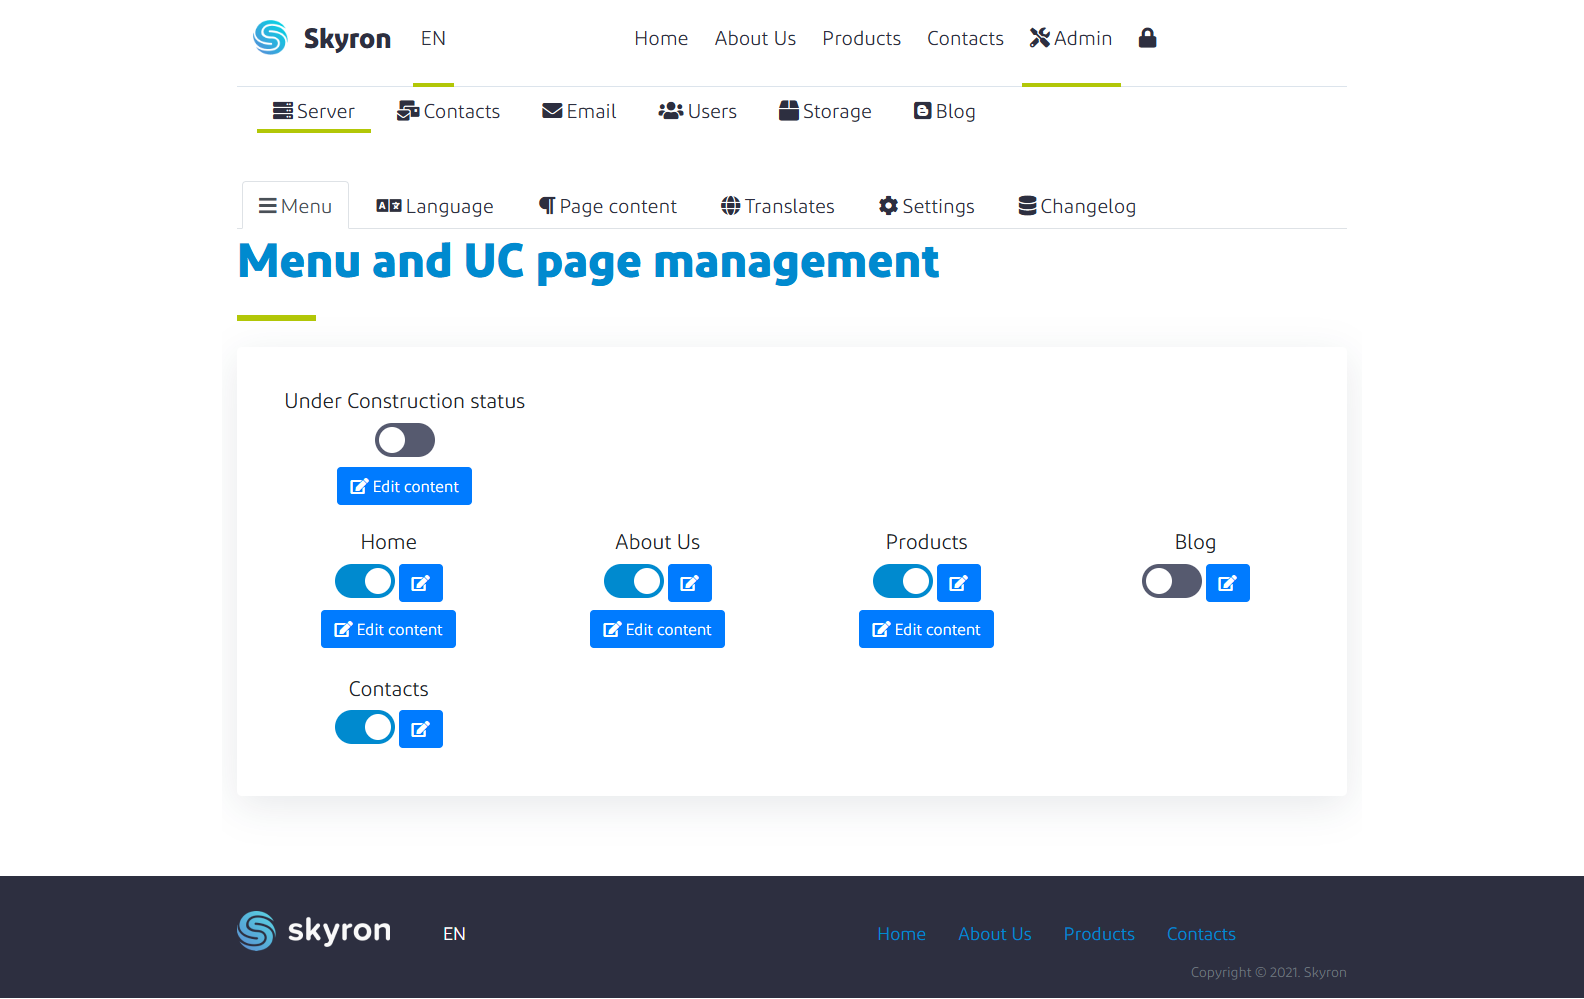Go to Home in top navigation
1584x999 pixels.
661,38
